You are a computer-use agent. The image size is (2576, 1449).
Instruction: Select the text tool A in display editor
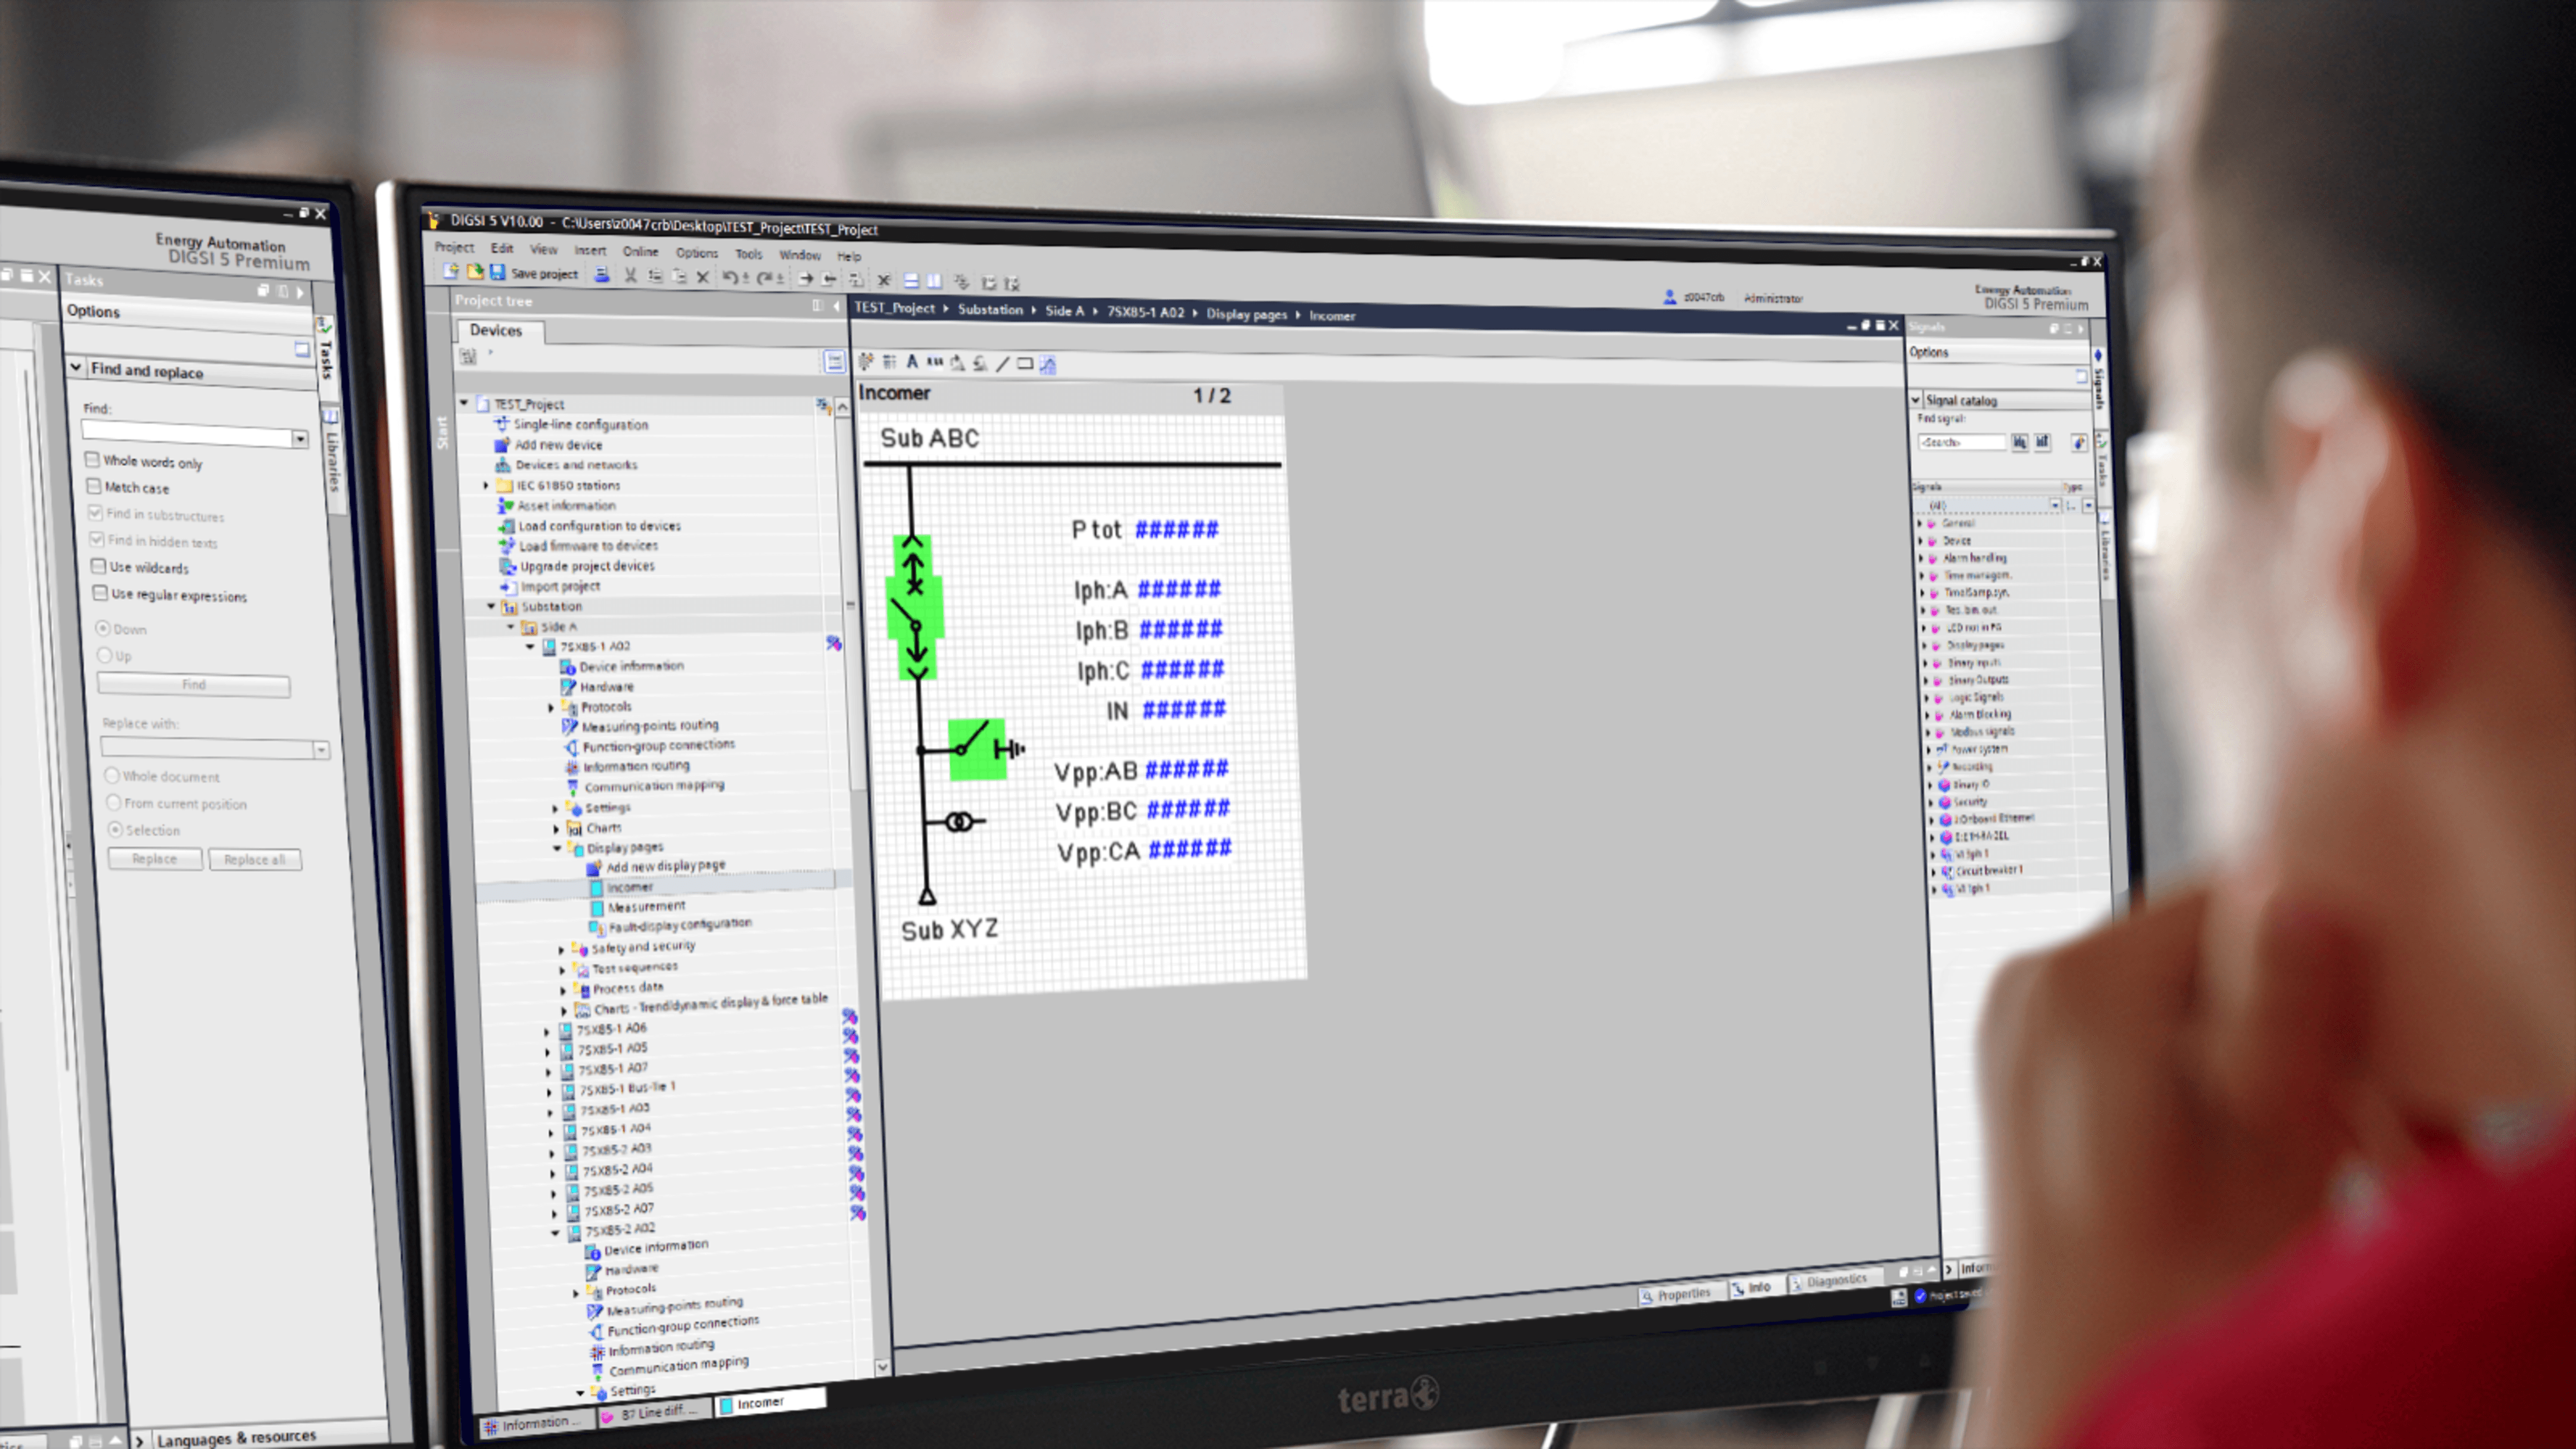pos(912,362)
